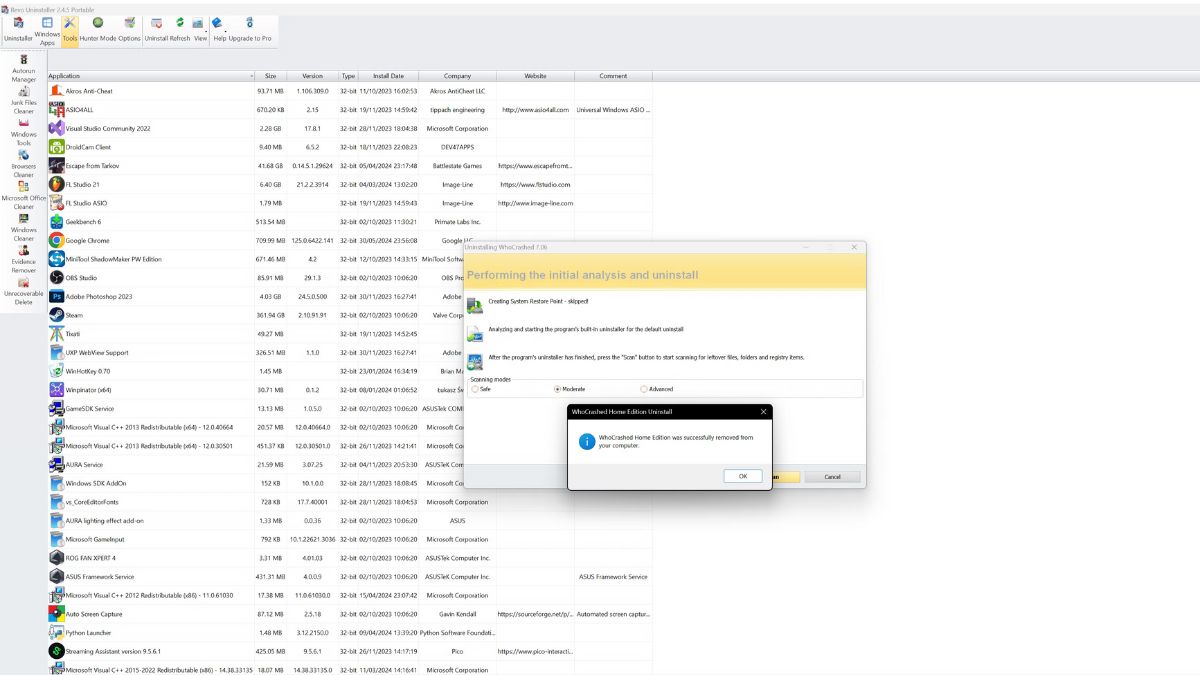Click the Geekbench 6 row
The width and height of the screenshot is (1200, 675).
coord(350,222)
